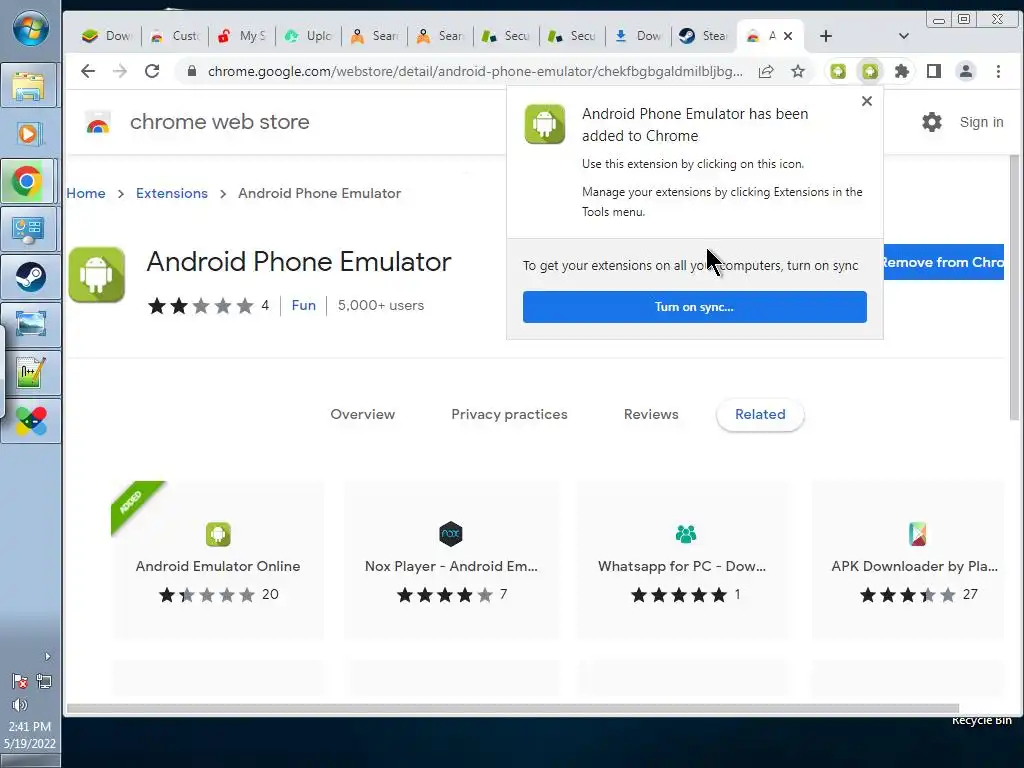Click the star rating of Android Phone Emulator

[201, 305]
